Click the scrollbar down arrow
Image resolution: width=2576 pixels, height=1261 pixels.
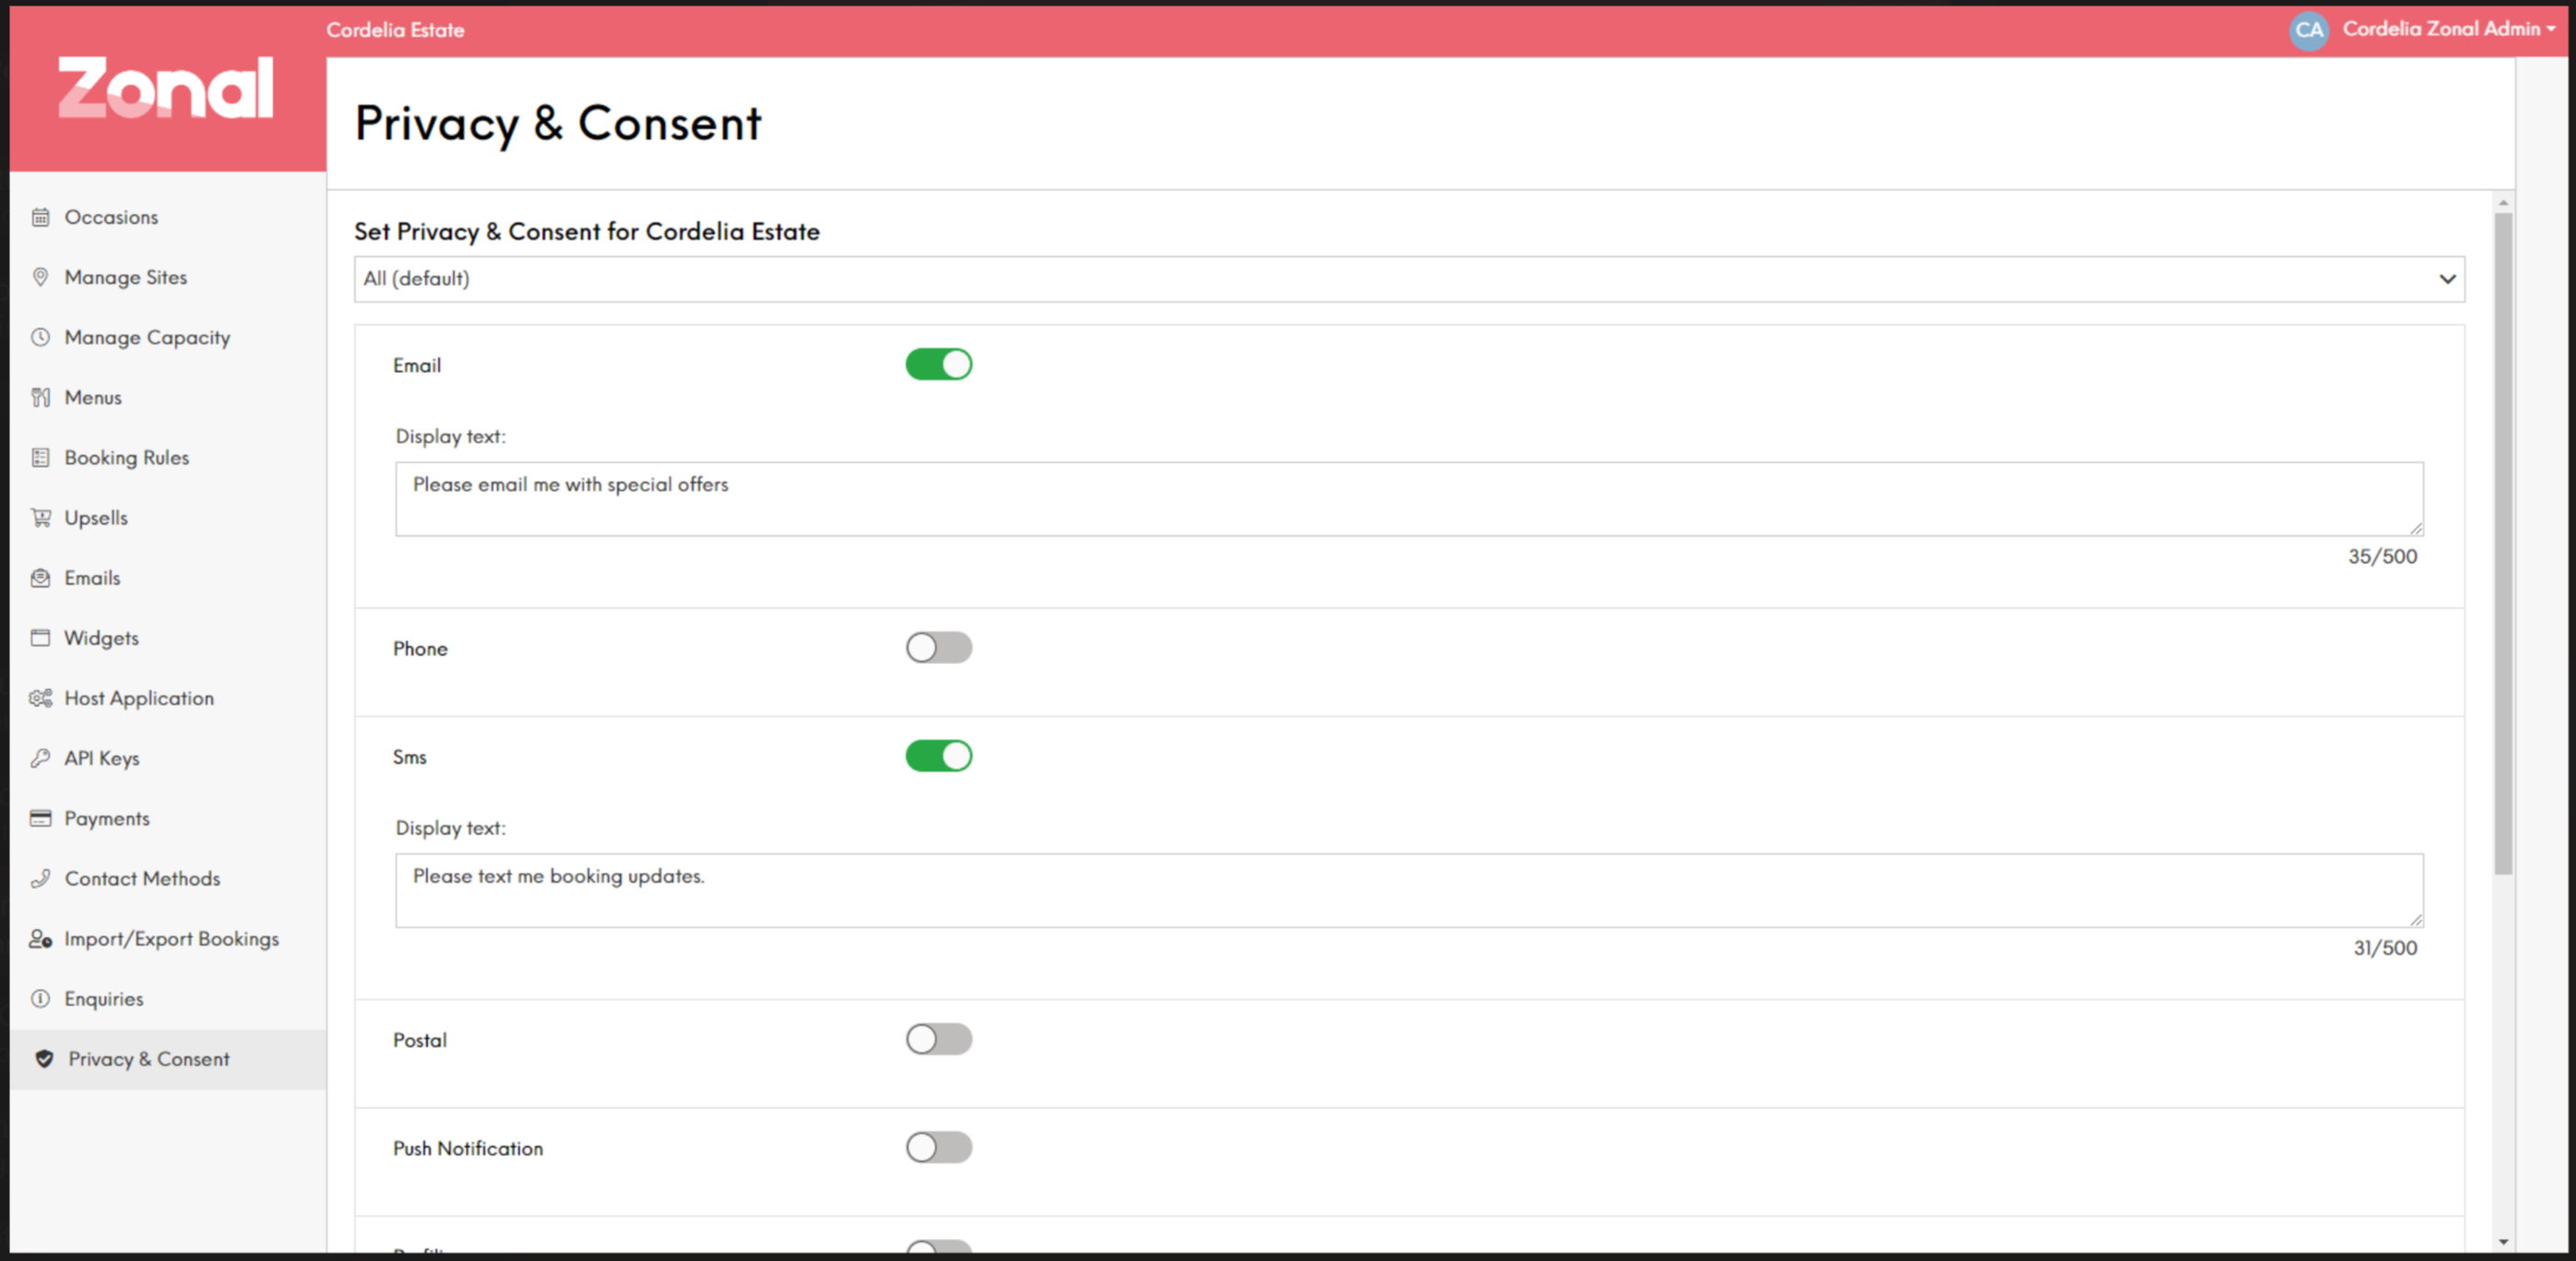(x=2503, y=1241)
